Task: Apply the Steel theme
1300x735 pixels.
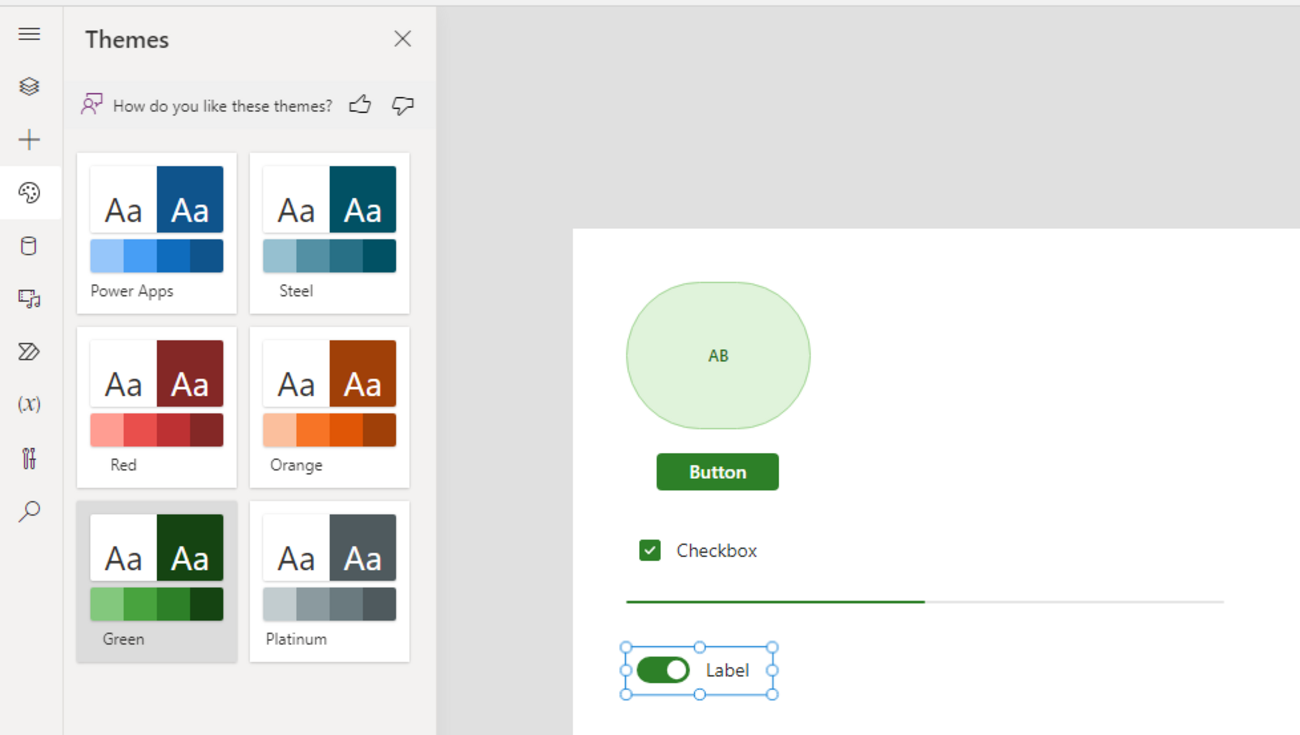Action: coord(330,233)
